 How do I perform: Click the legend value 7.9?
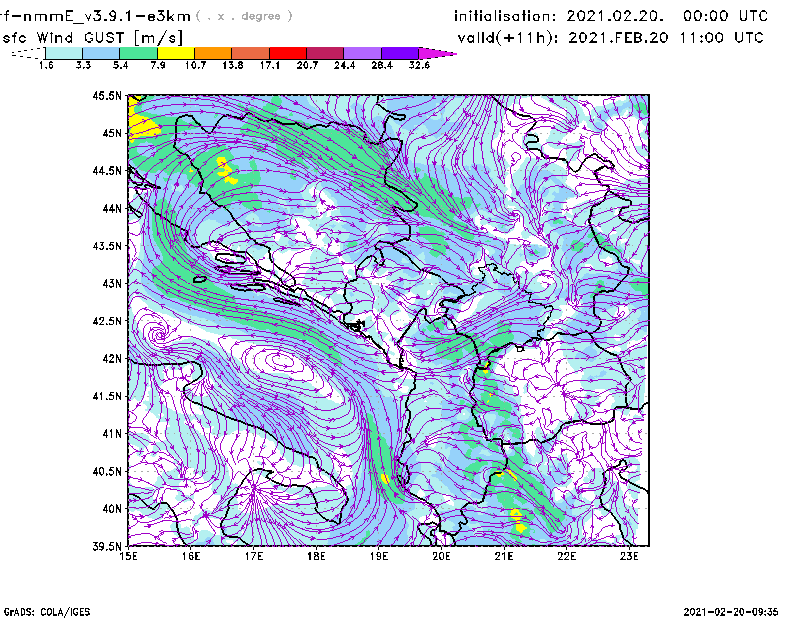158,65
